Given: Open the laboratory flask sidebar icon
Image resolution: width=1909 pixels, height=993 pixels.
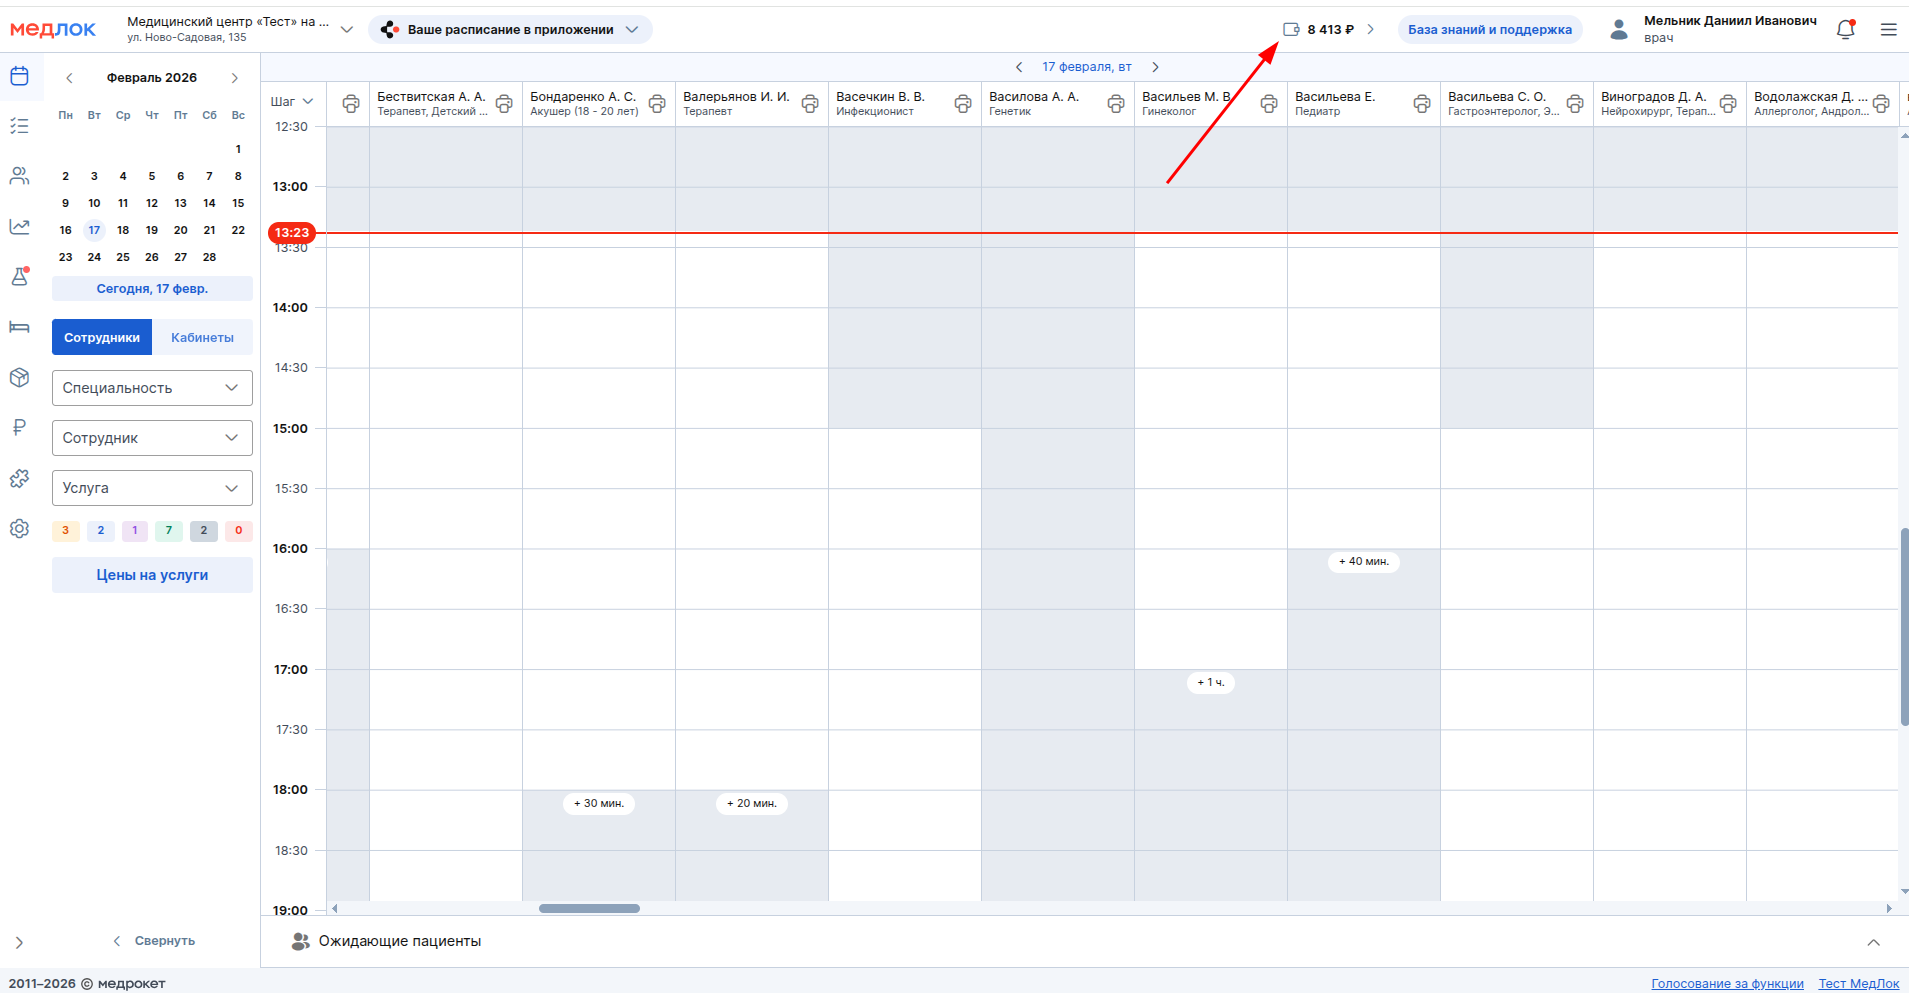Looking at the screenshot, I should pos(20,277).
